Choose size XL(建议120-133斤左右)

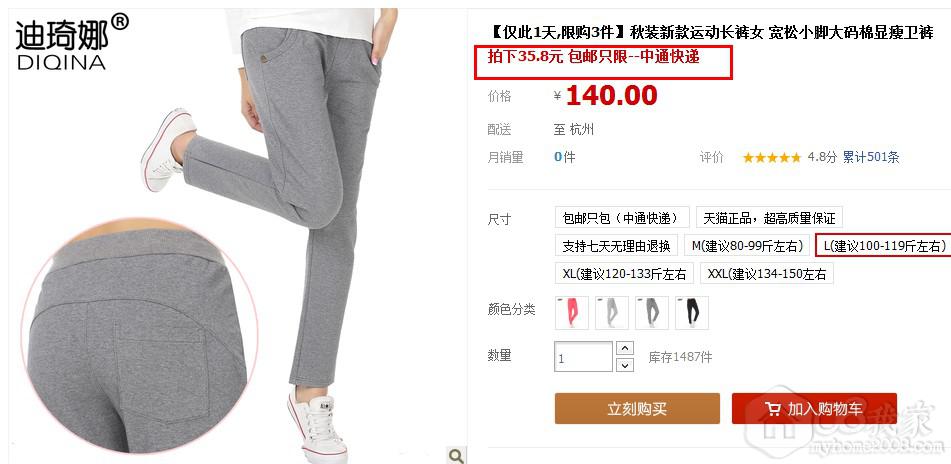point(624,274)
